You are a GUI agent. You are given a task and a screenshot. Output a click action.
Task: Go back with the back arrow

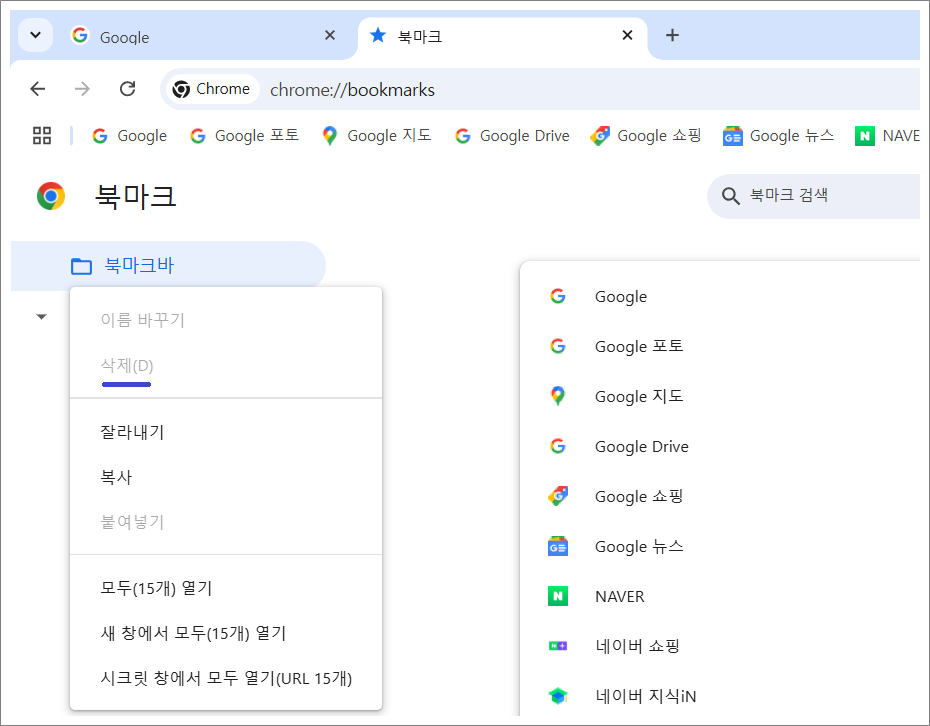pyautogui.click(x=38, y=89)
